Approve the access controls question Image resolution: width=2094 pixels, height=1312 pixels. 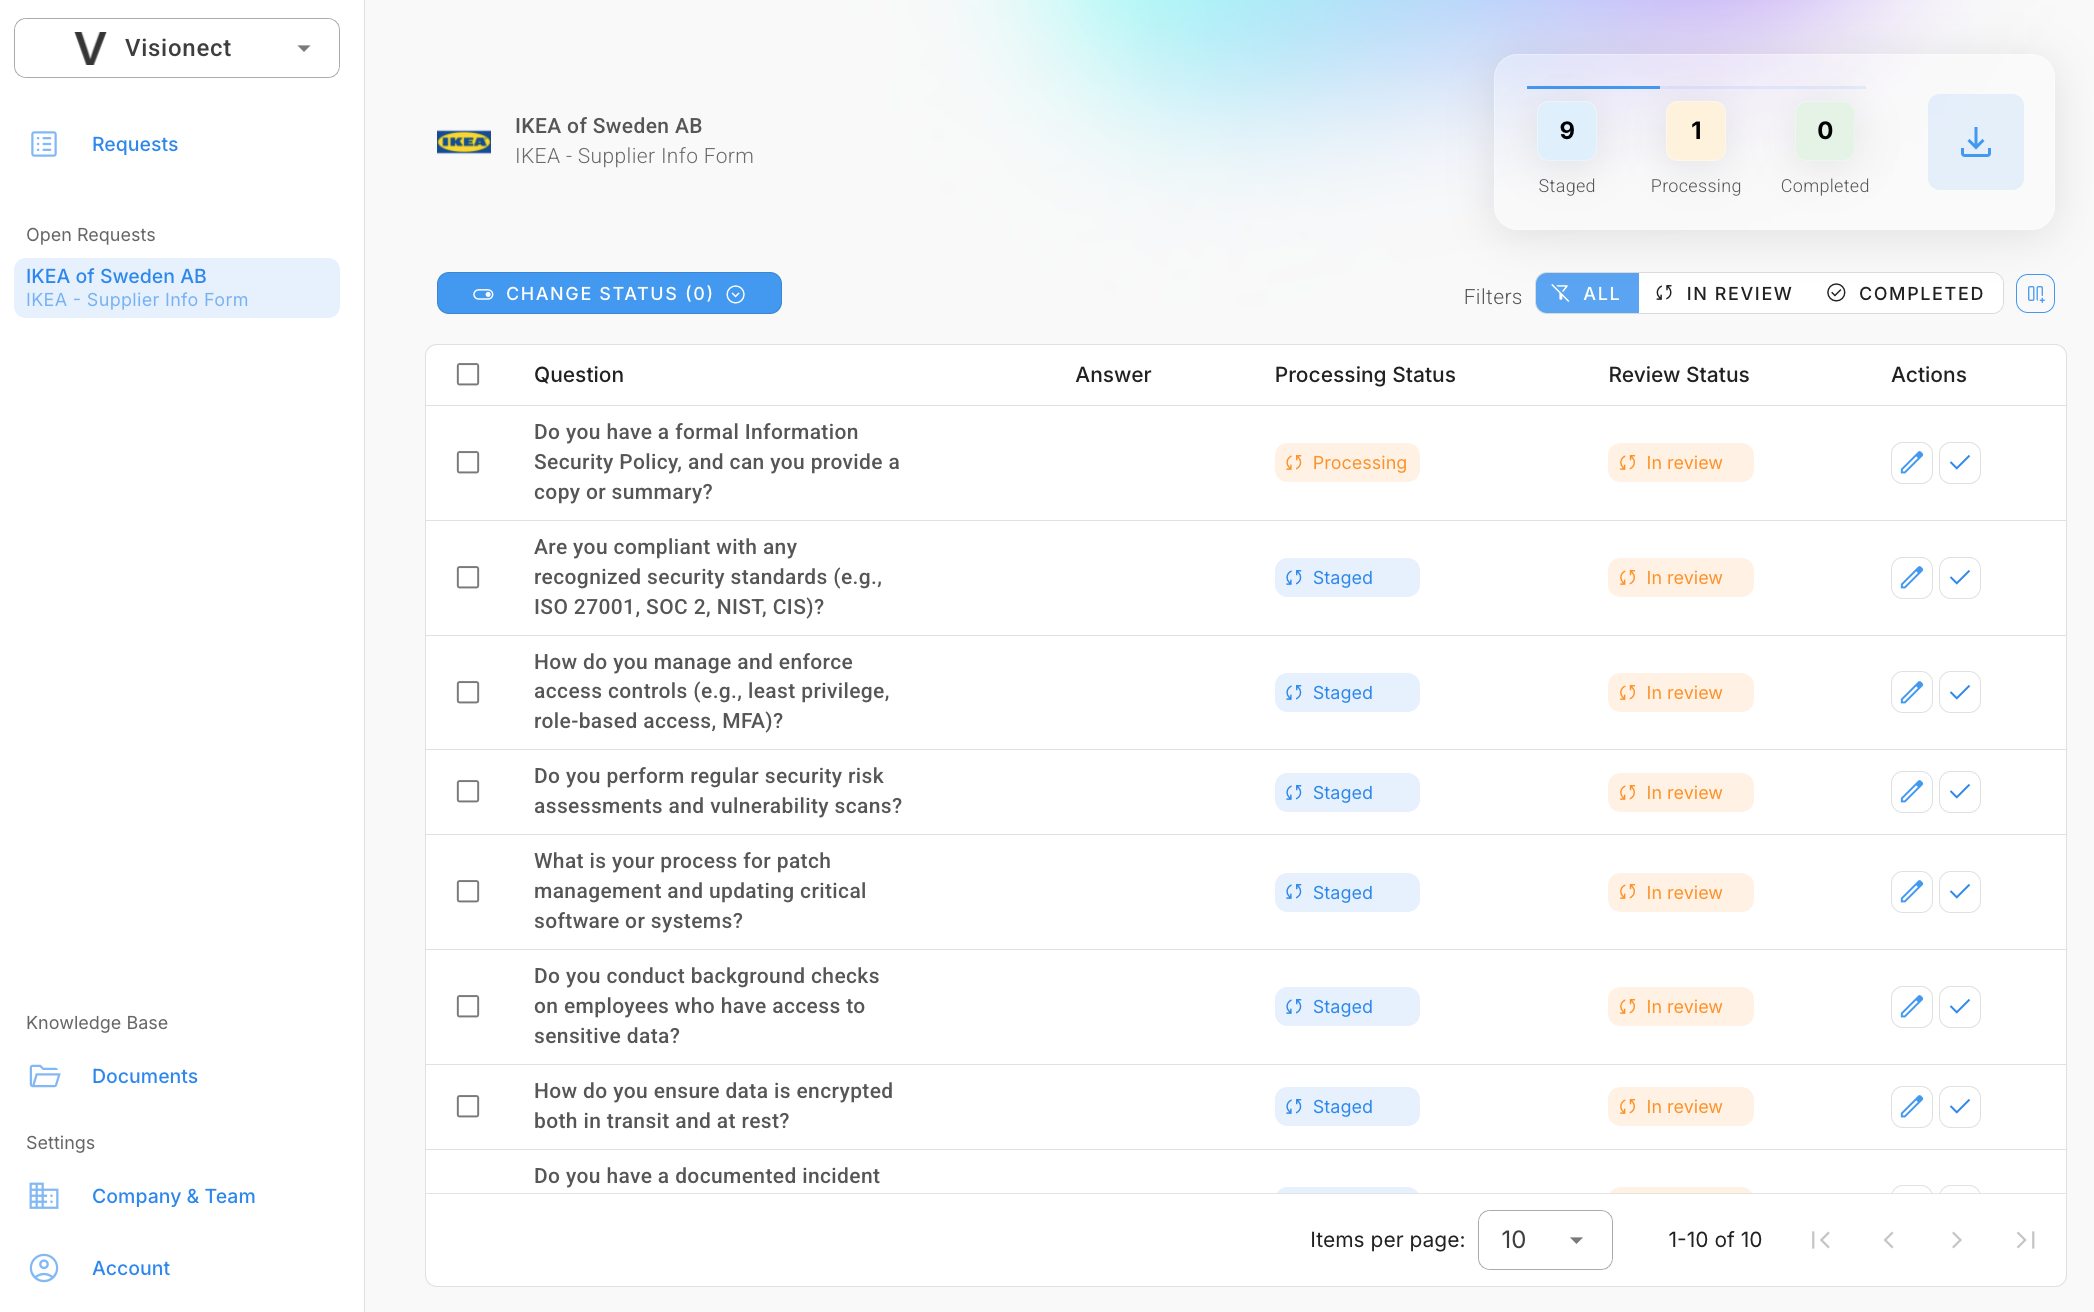tap(1960, 692)
